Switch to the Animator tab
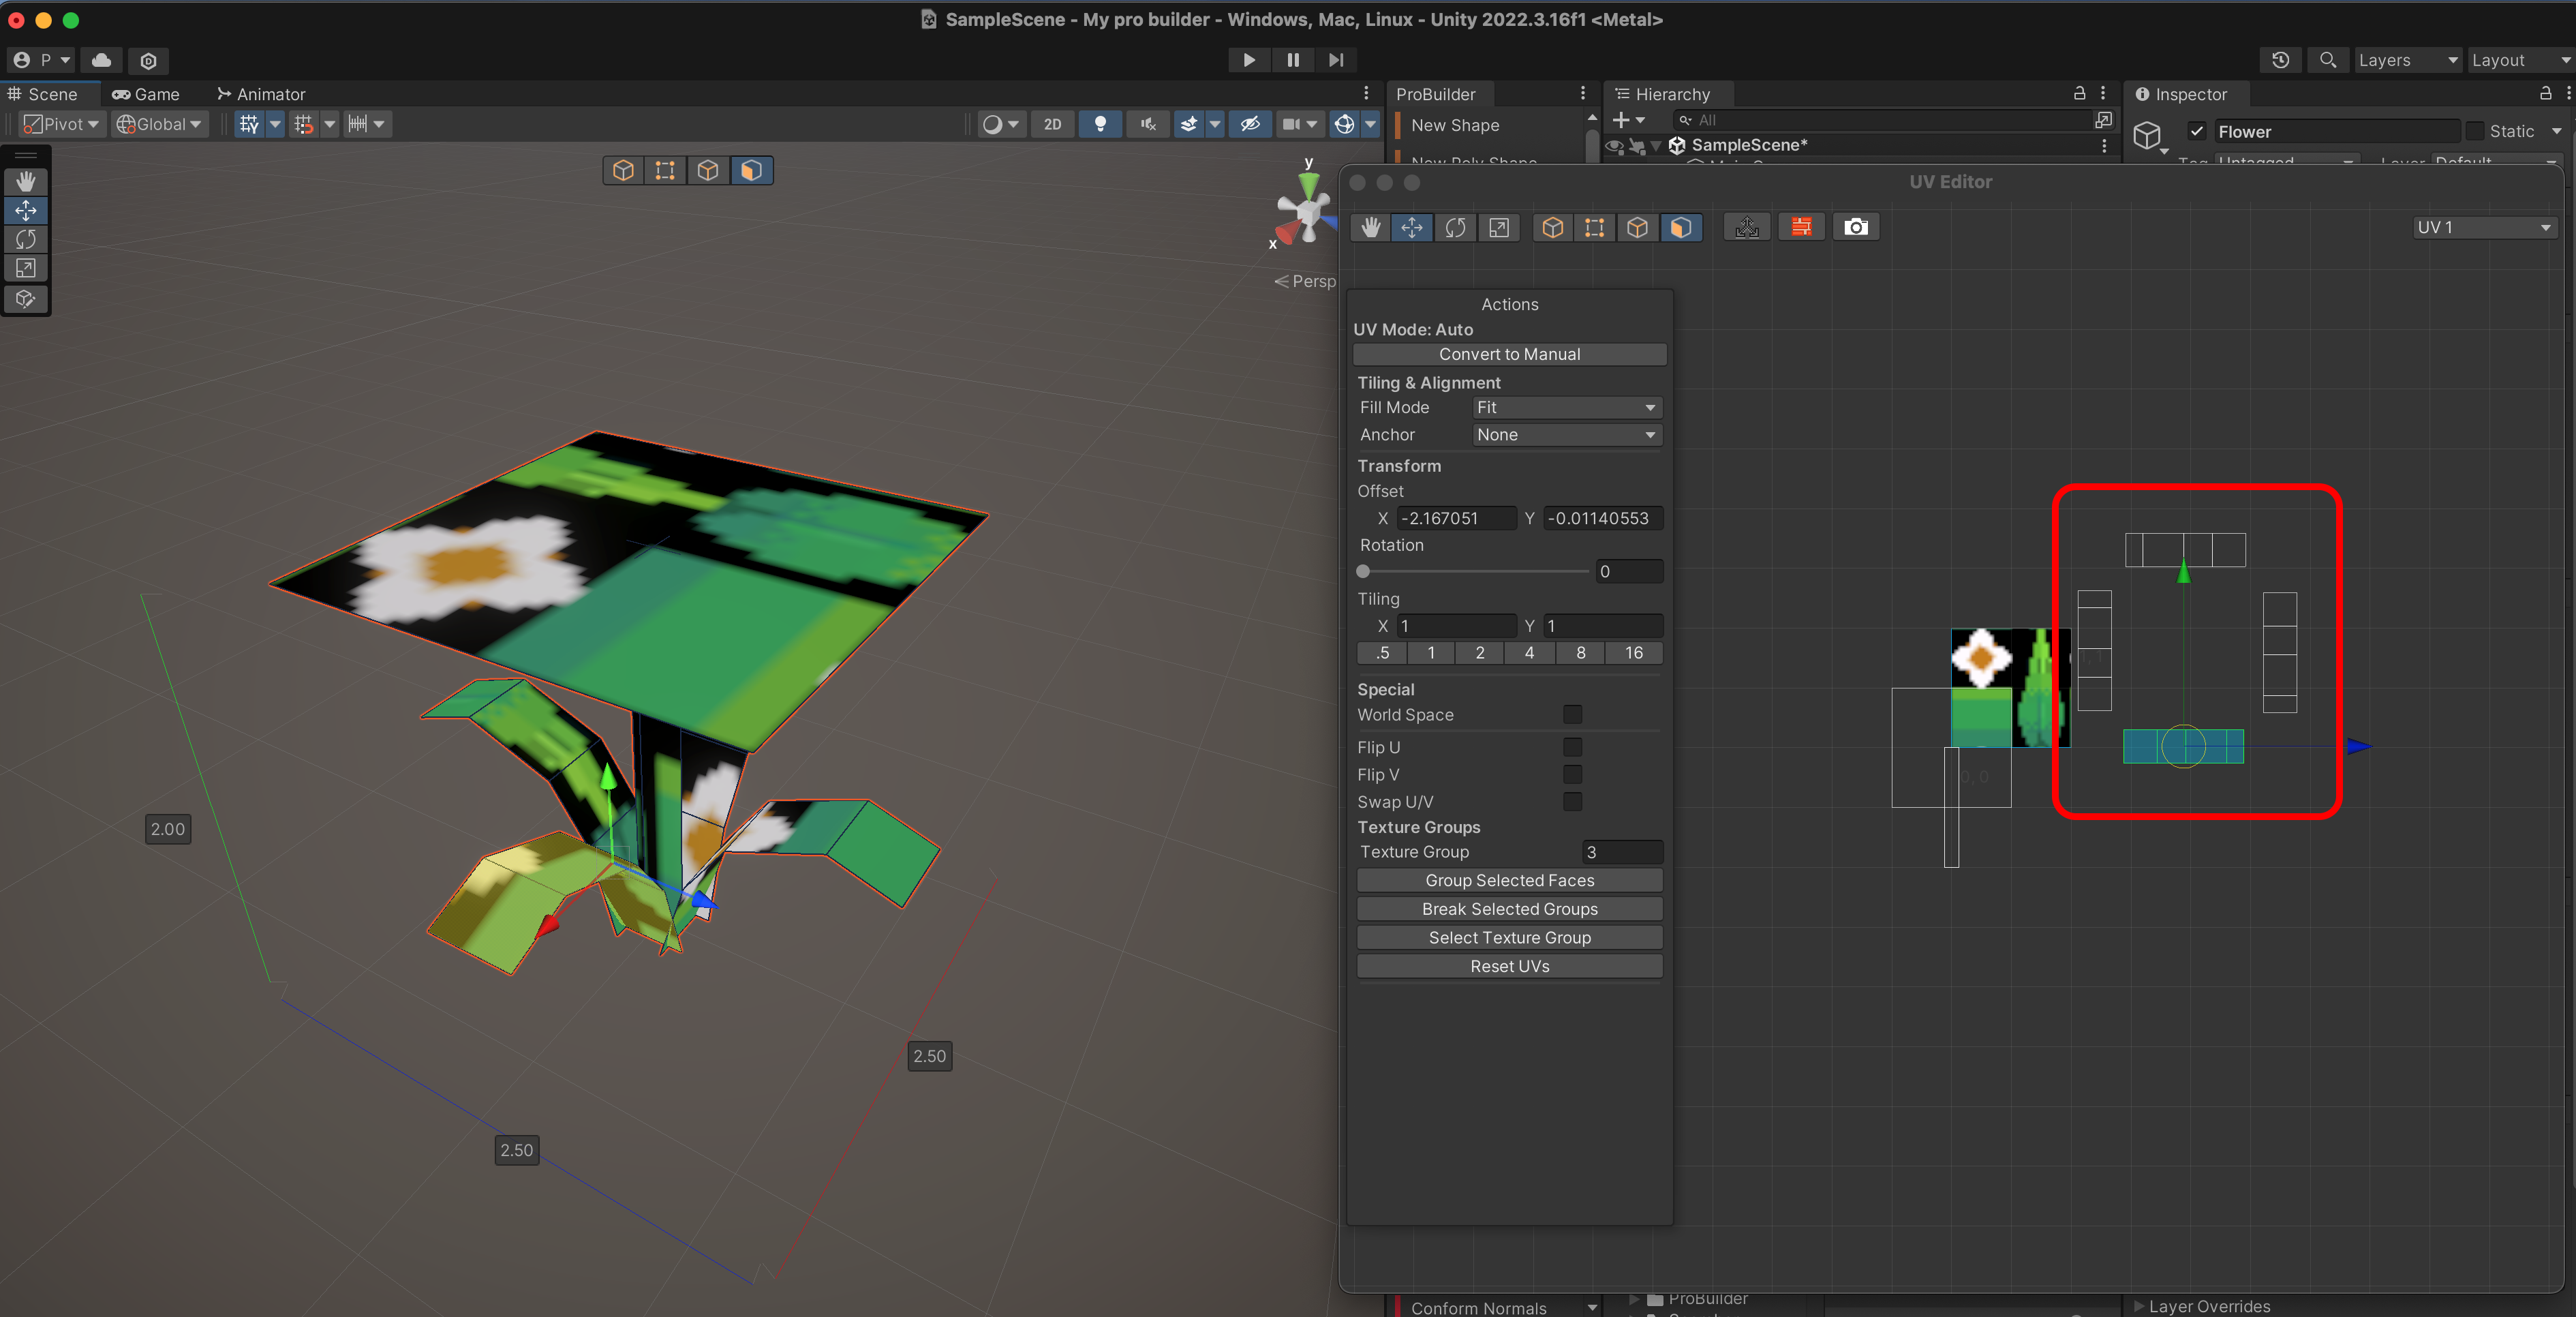2576x1317 pixels. pos(261,94)
